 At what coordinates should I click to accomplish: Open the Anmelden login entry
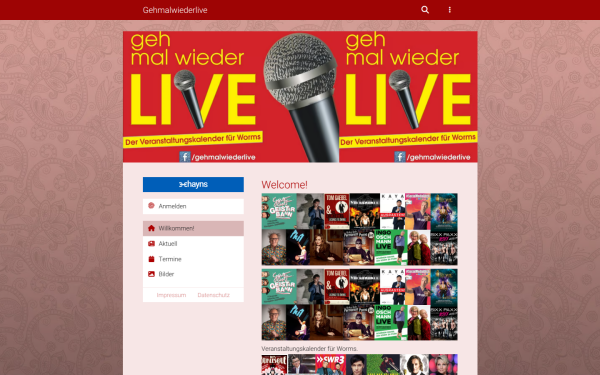pos(193,206)
